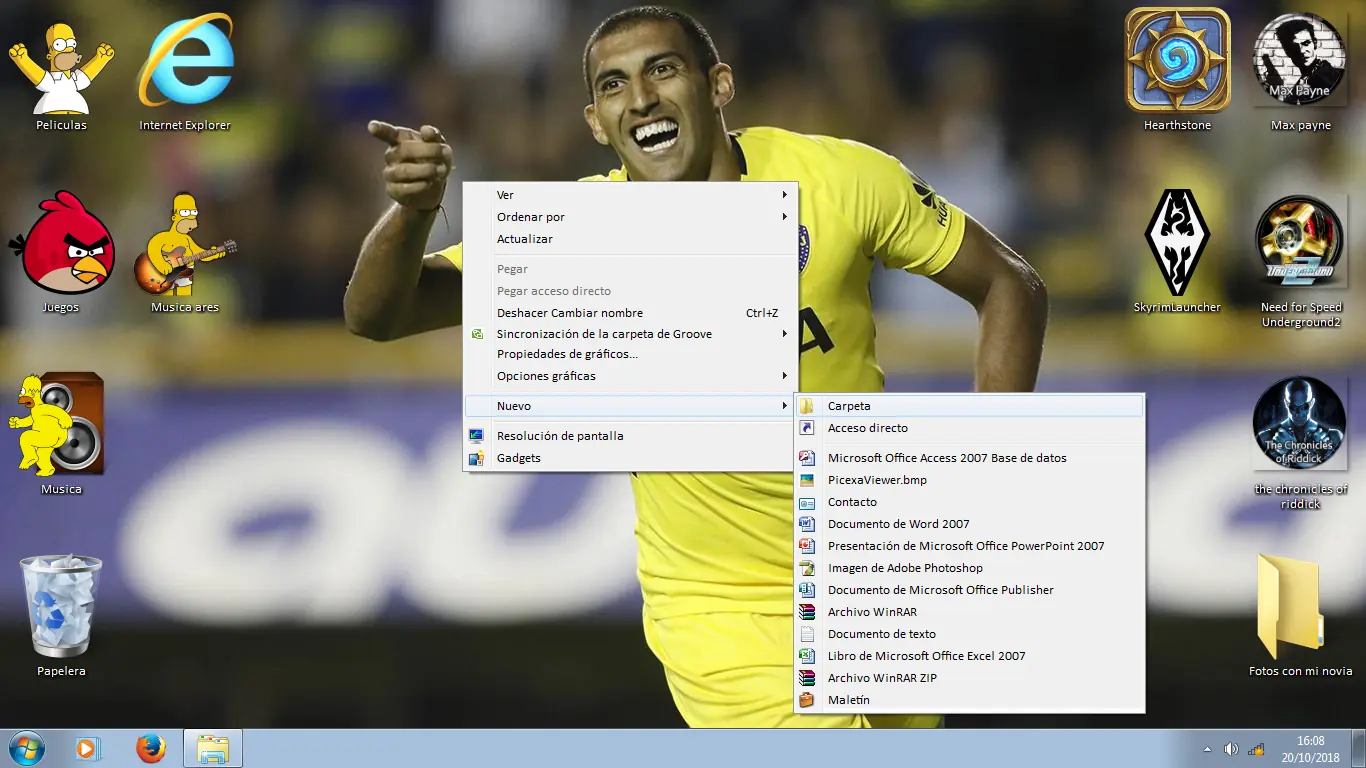Click Deshacer Cambiar nombre entry

630,313
